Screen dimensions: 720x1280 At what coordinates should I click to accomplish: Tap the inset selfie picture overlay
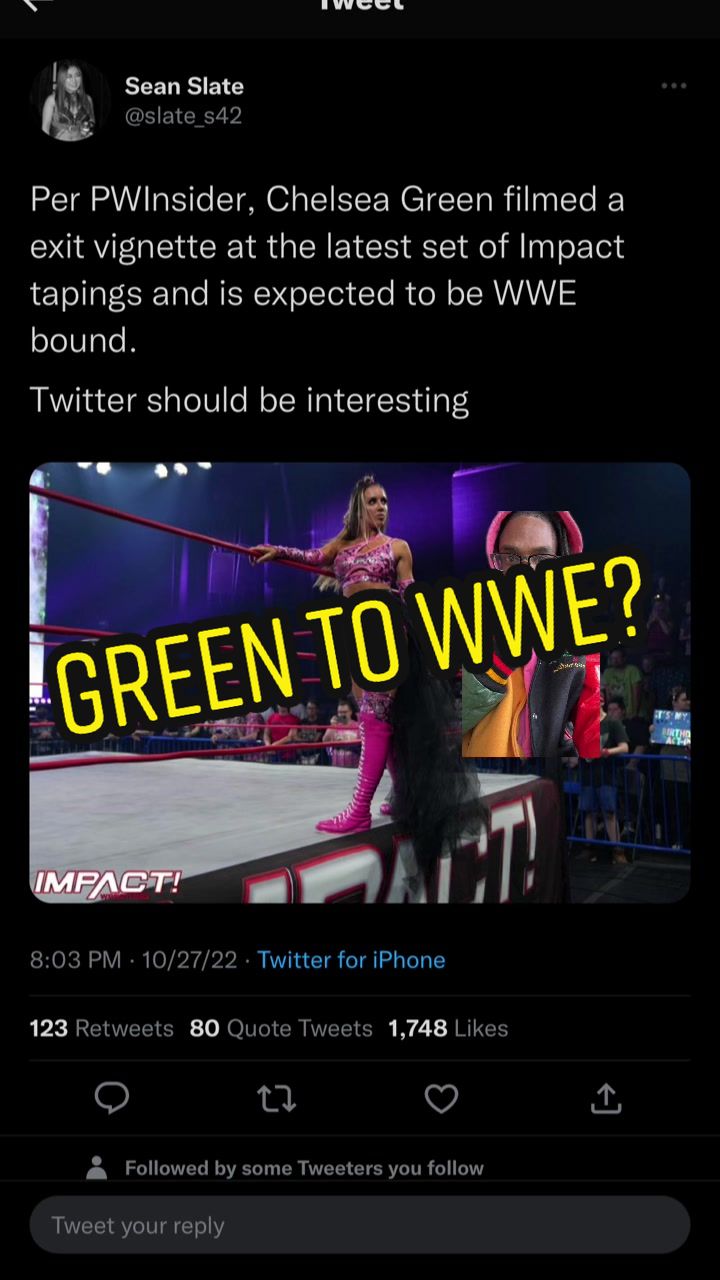click(532, 634)
